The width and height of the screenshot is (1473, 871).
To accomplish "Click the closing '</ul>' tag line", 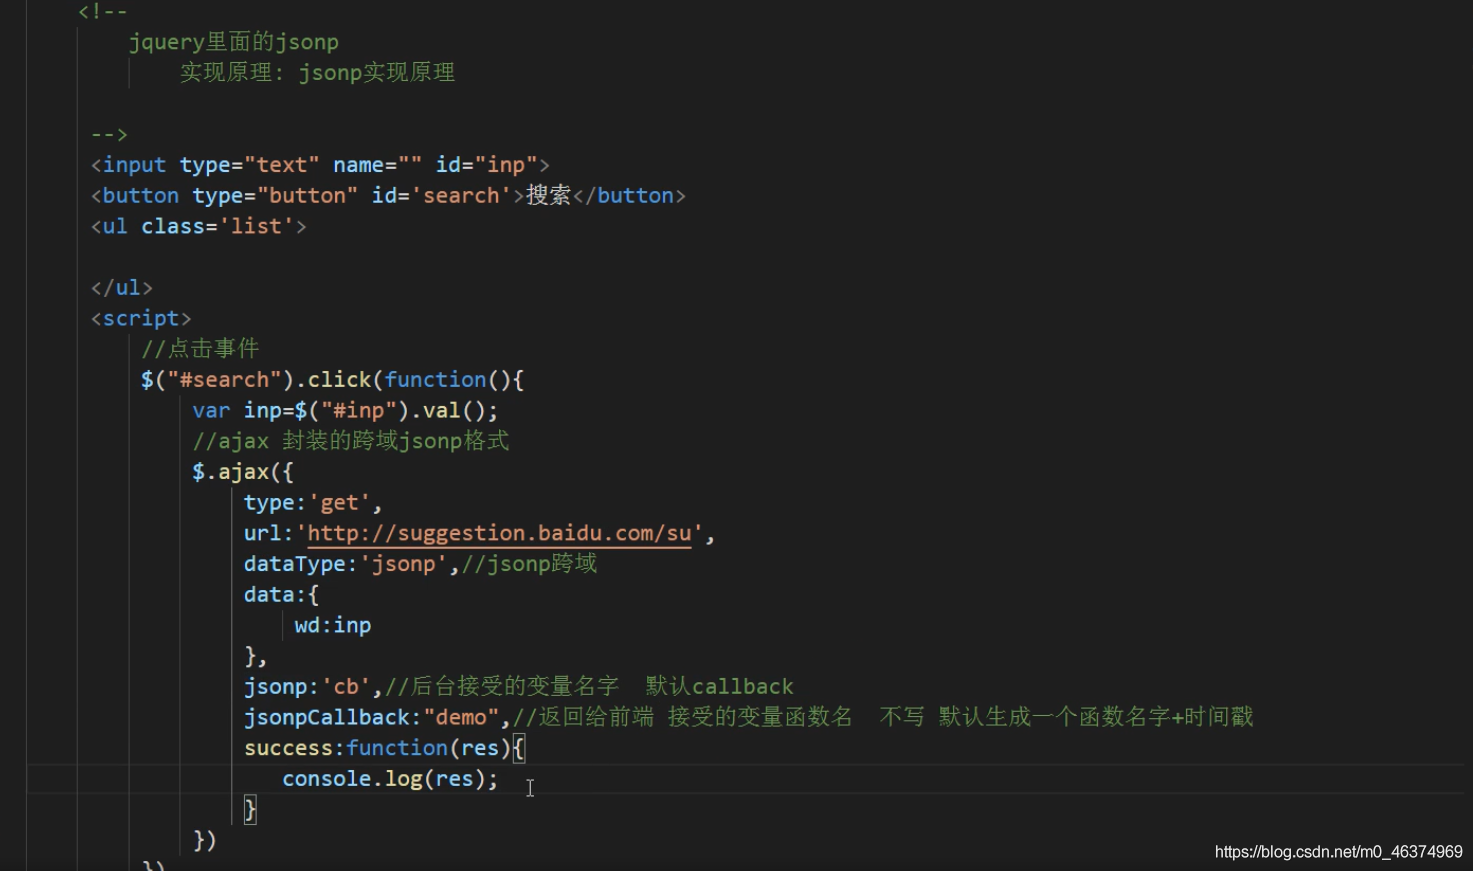I will [x=121, y=288].
